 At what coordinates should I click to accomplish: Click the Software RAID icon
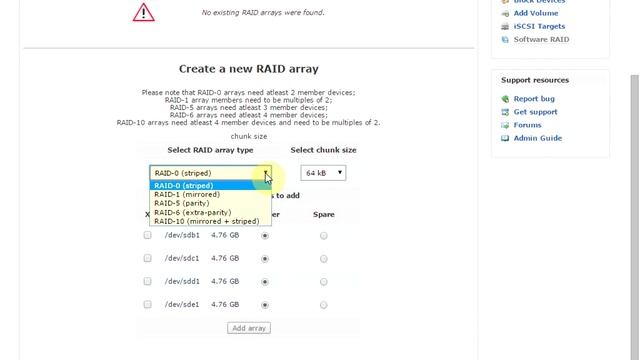click(505, 40)
